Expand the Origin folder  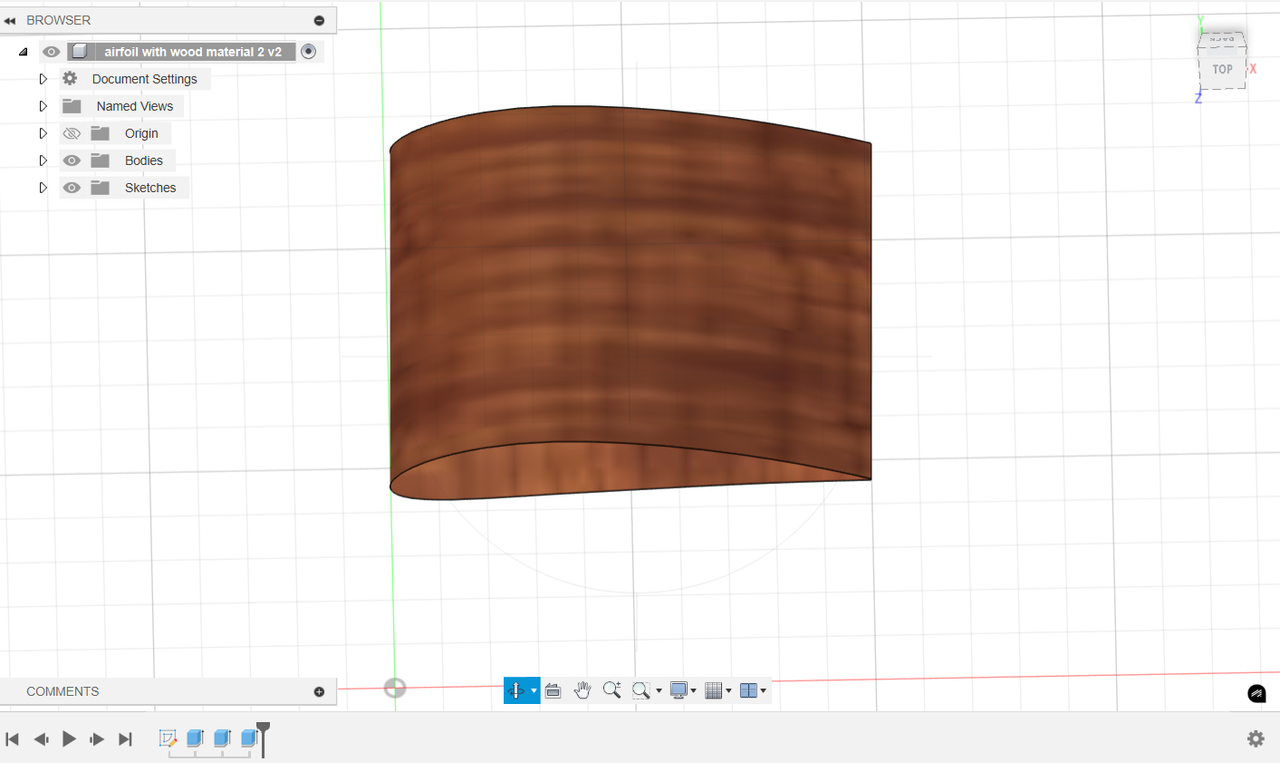43,133
